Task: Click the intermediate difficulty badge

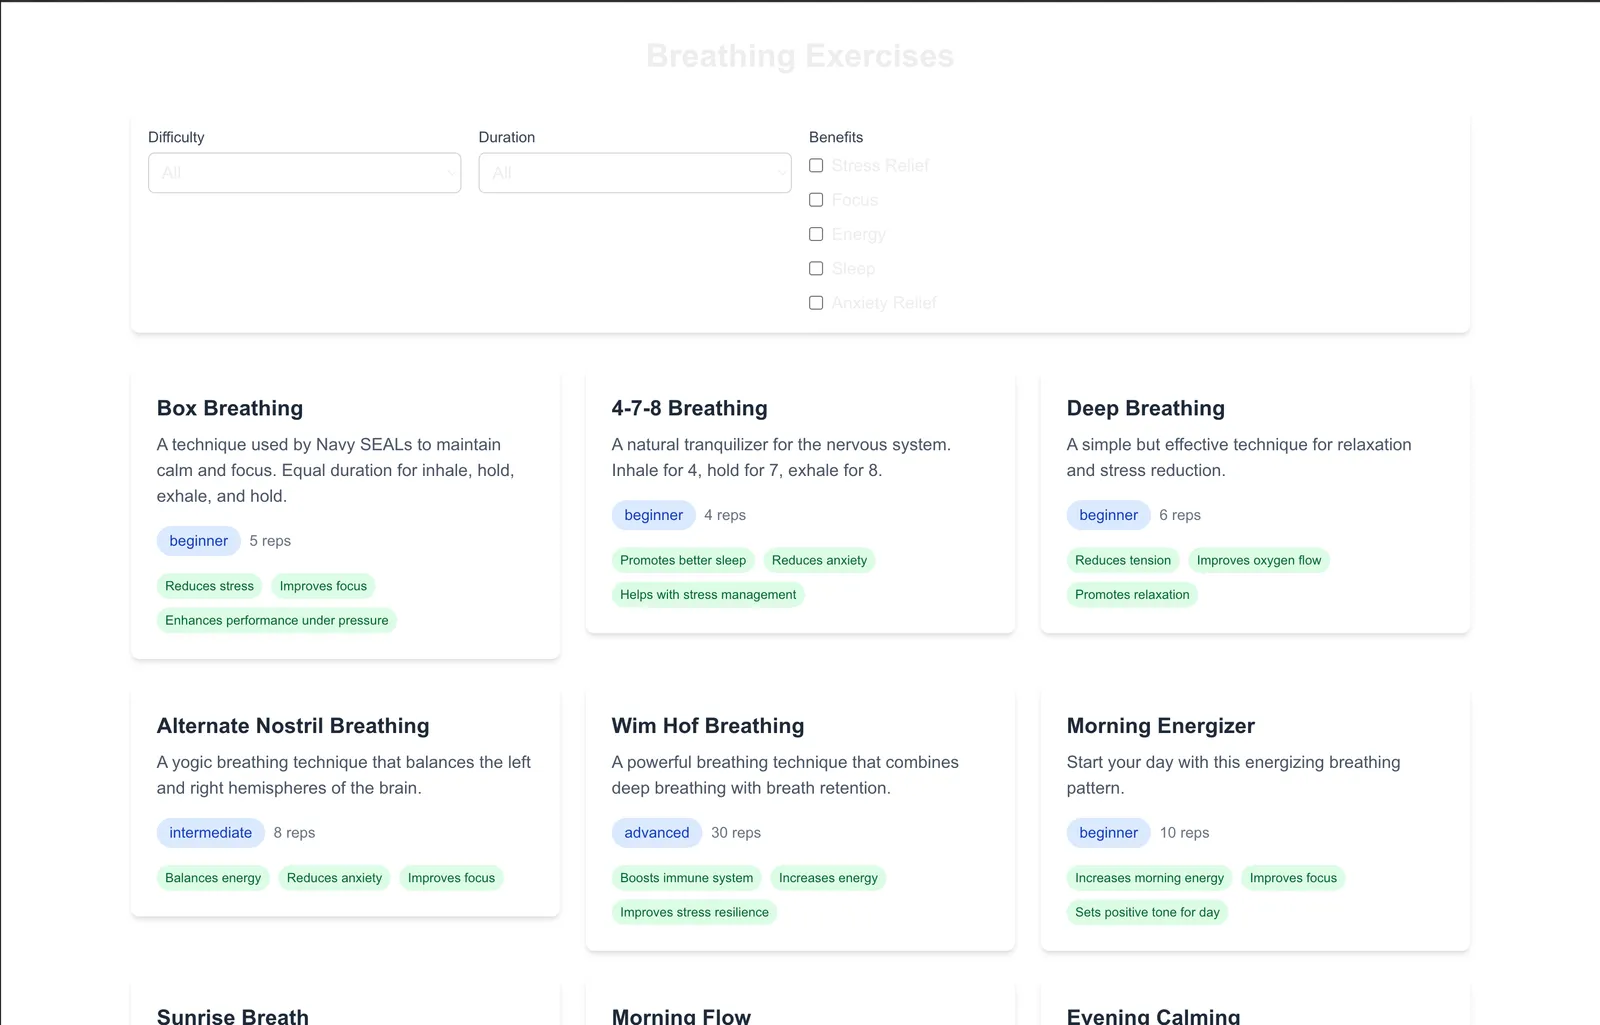Action: pyautogui.click(x=210, y=833)
